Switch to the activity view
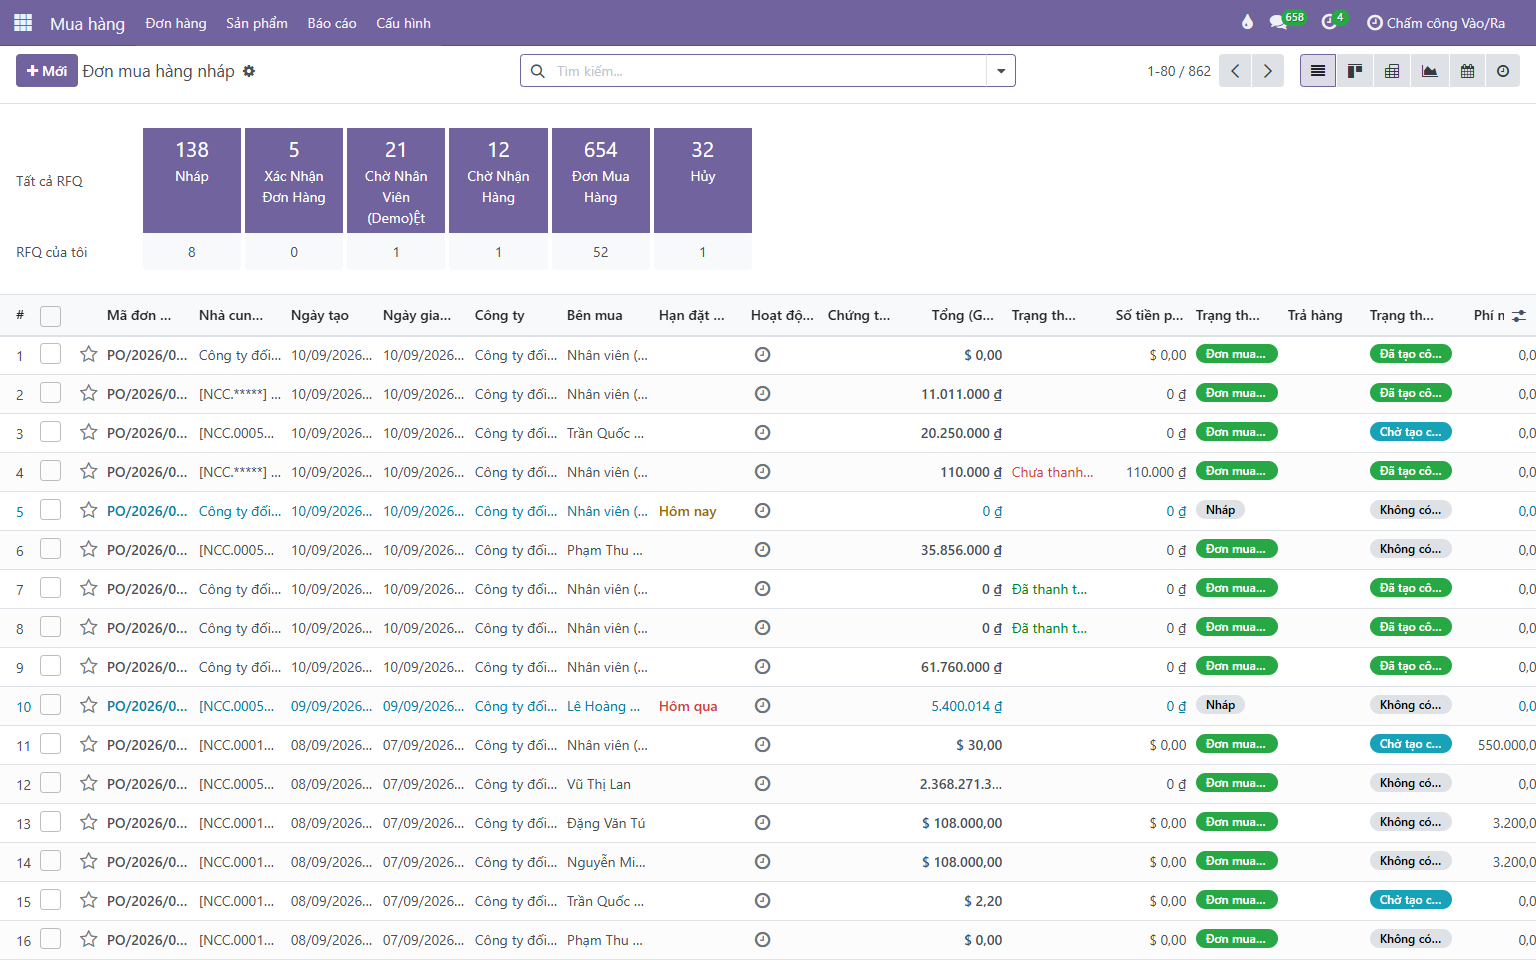Image resolution: width=1536 pixels, height=960 pixels. 1503,71
